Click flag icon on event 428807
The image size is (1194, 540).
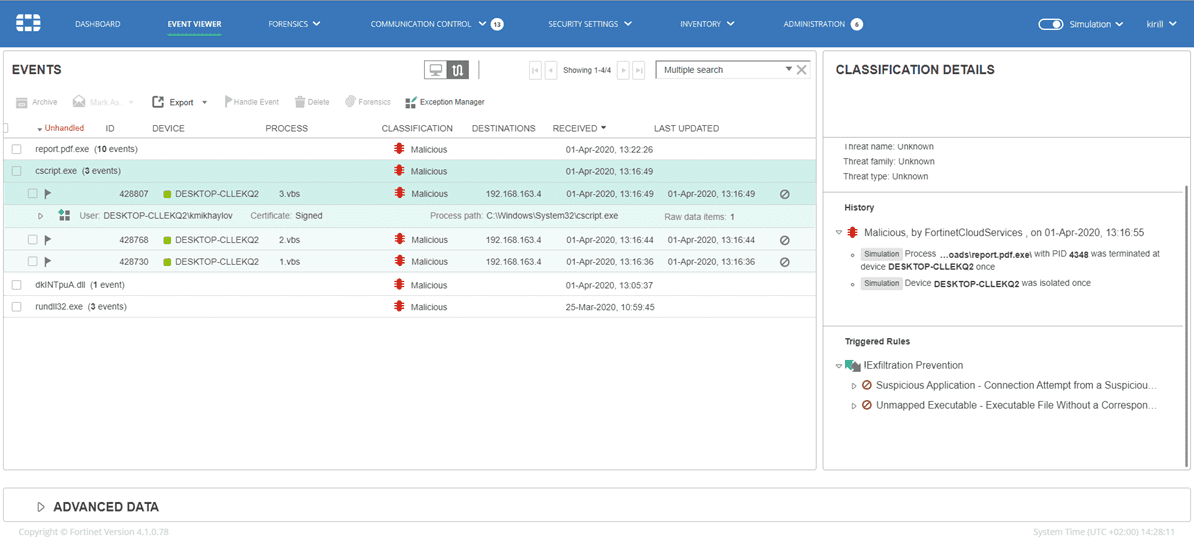coord(47,194)
